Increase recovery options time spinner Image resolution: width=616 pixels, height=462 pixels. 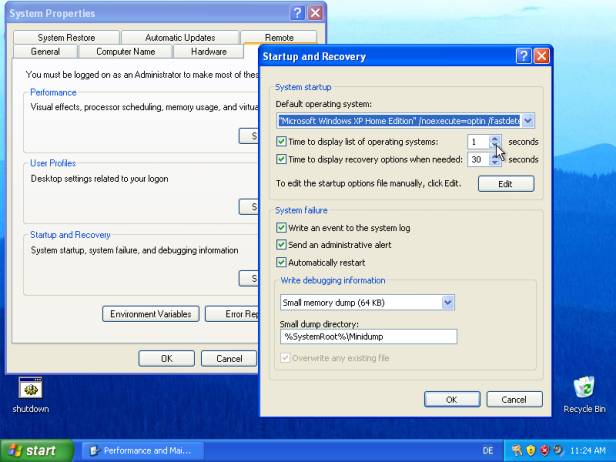point(495,156)
